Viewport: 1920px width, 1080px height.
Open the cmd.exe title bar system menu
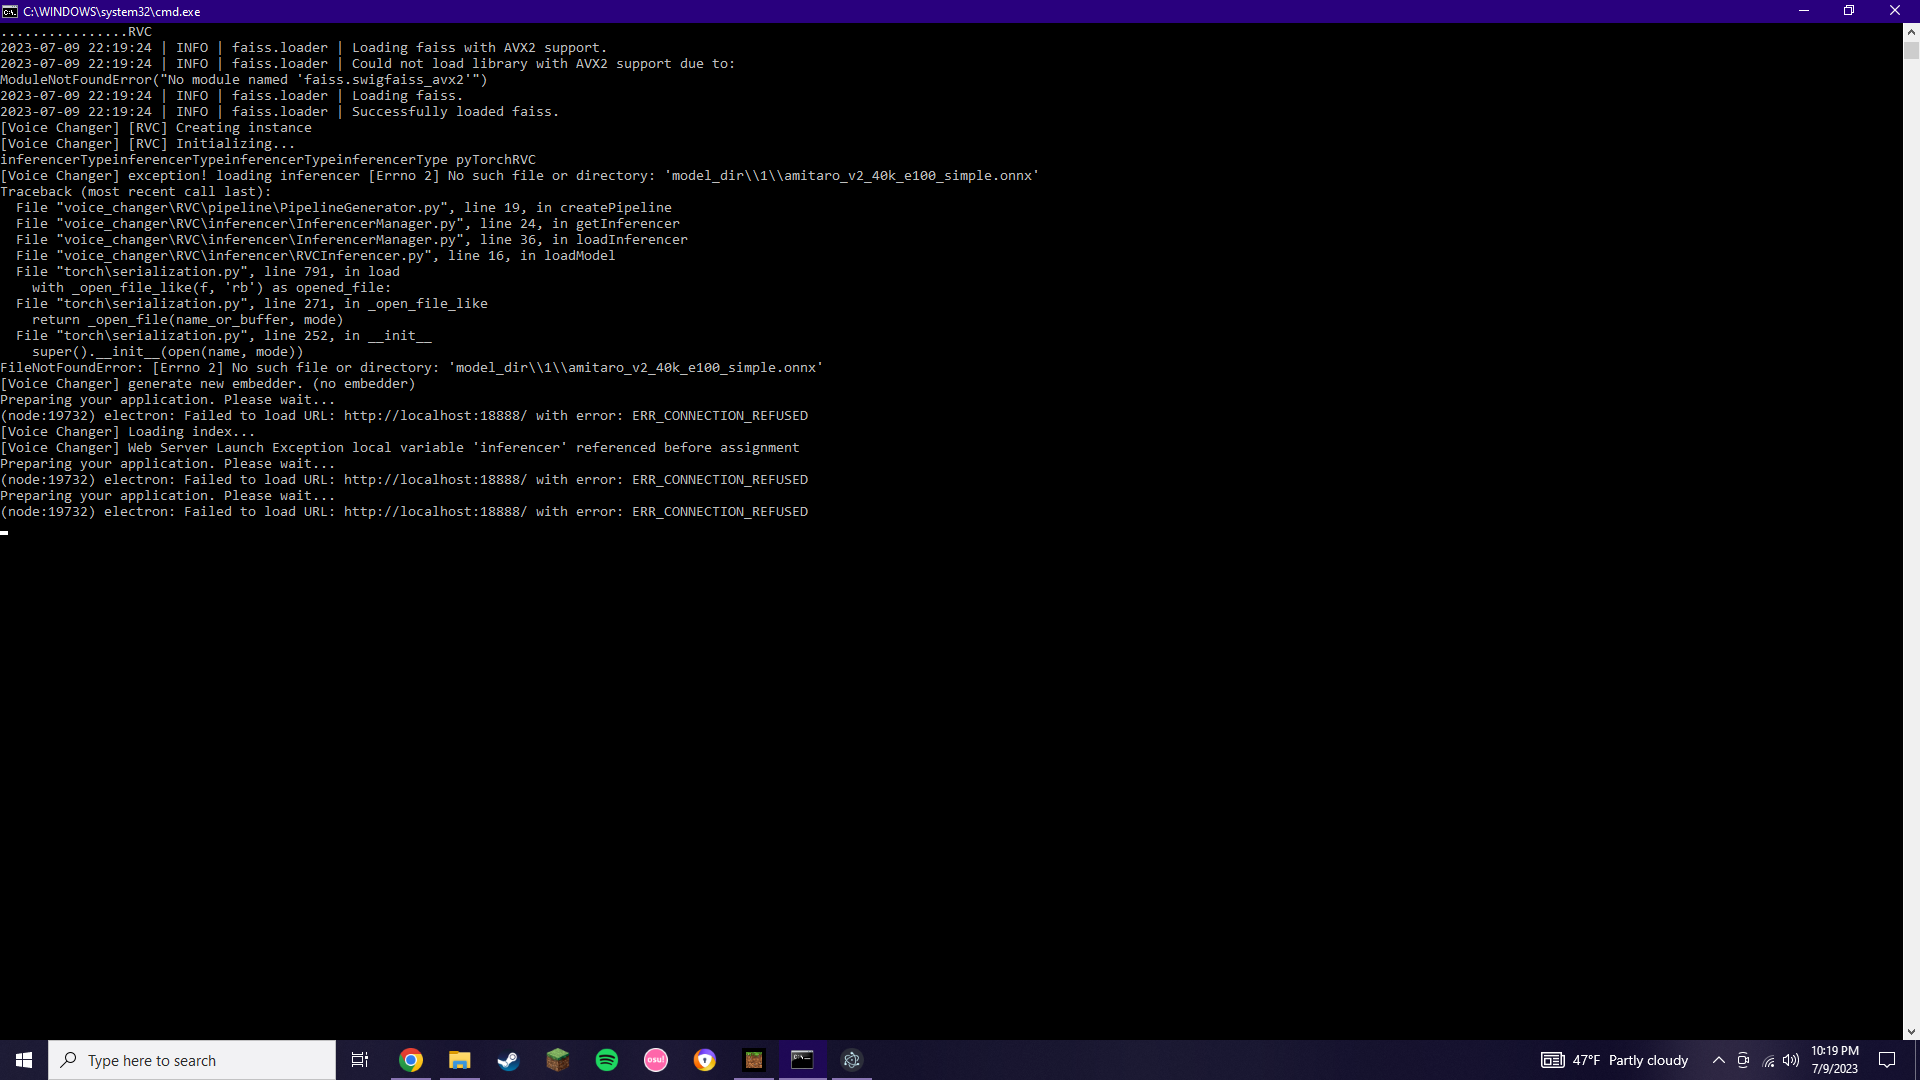(x=10, y=11)
